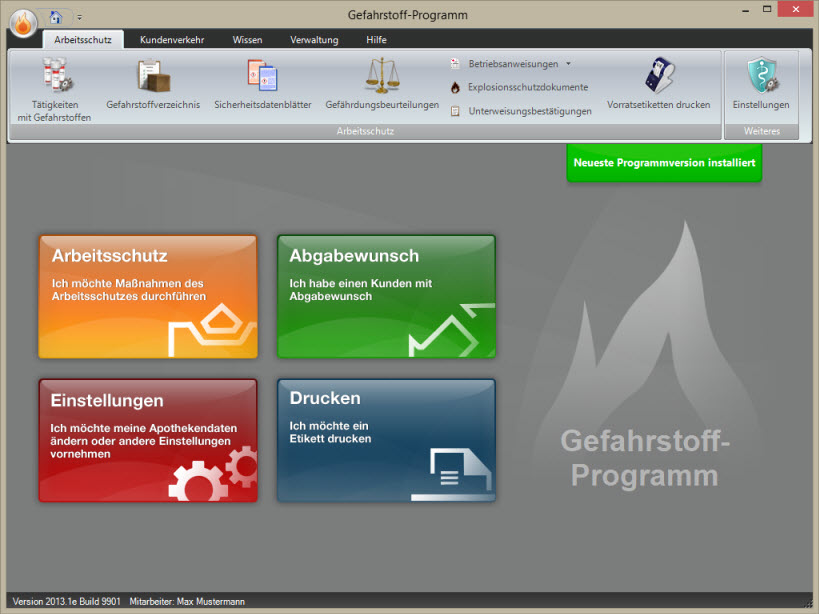
Task: Click the Explosionsschutzdokumente label
Action: (x=528, y=87)
